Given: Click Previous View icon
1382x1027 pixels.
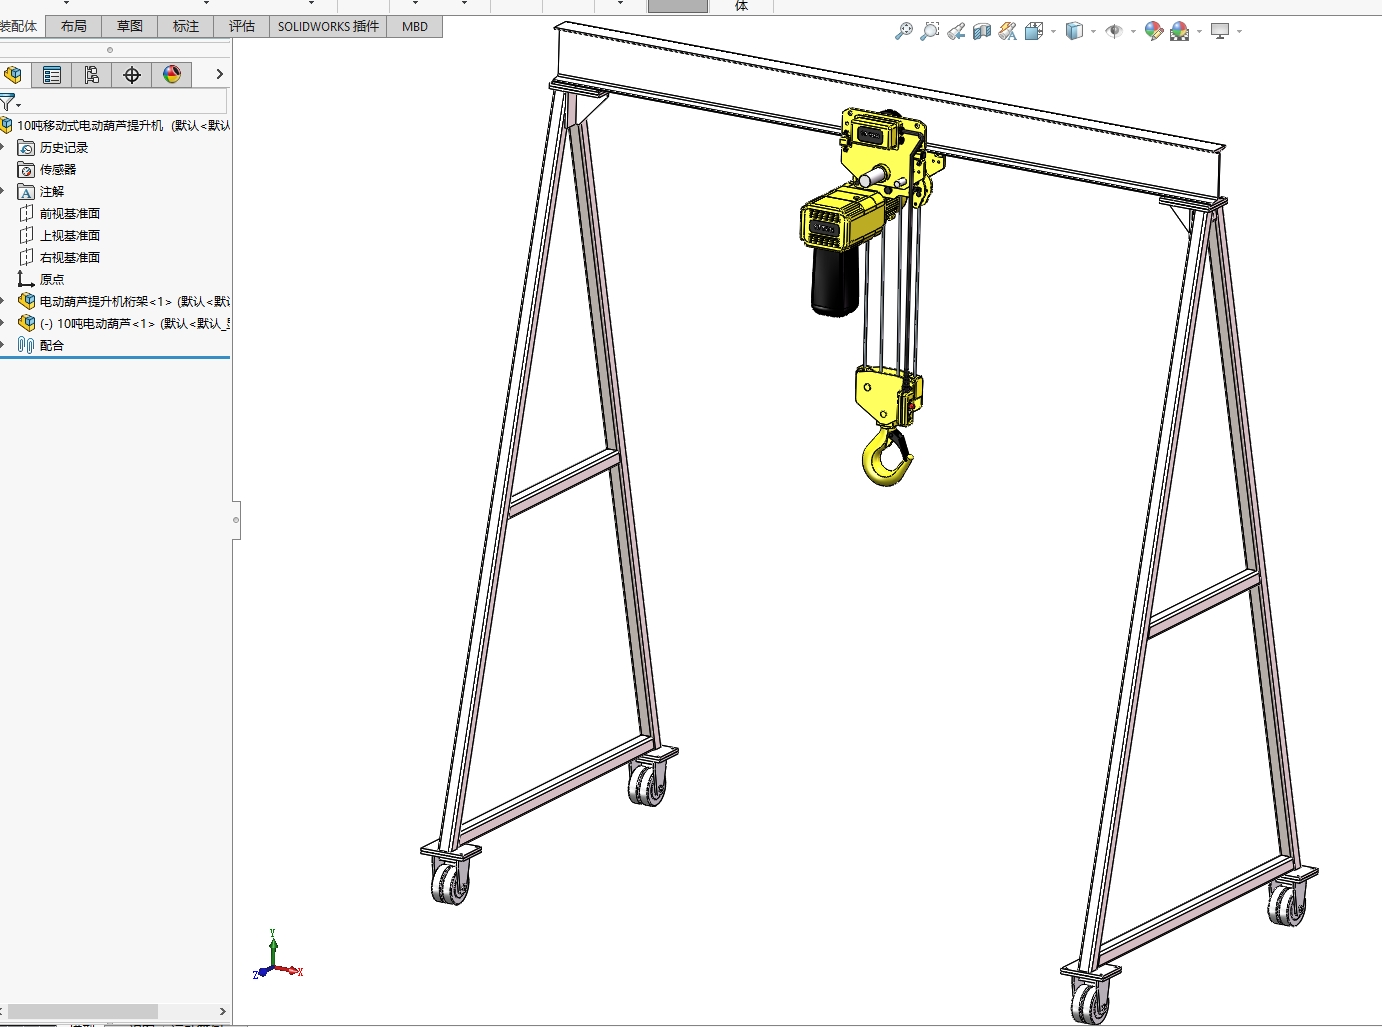Looking at the screenshot, I should (x=956, y=31).
